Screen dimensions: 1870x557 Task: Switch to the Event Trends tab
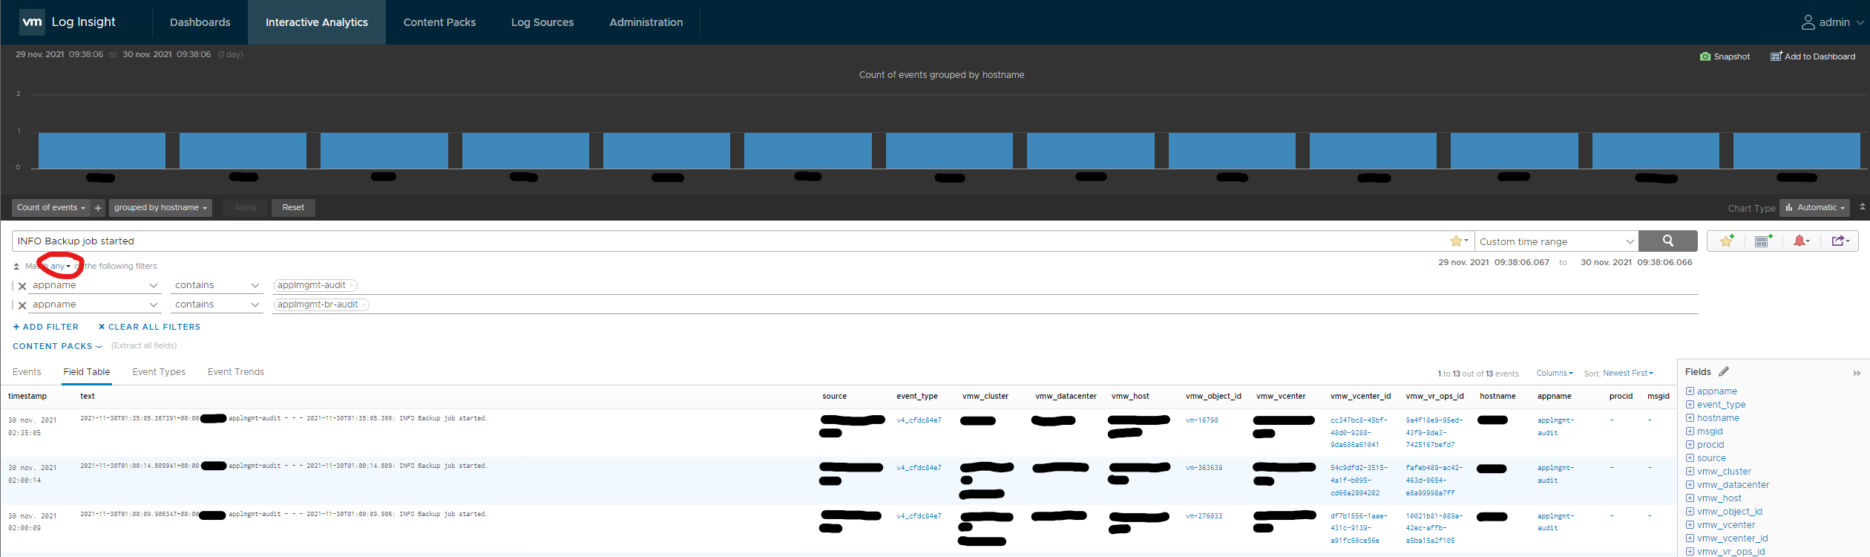(x=236, y=372)
